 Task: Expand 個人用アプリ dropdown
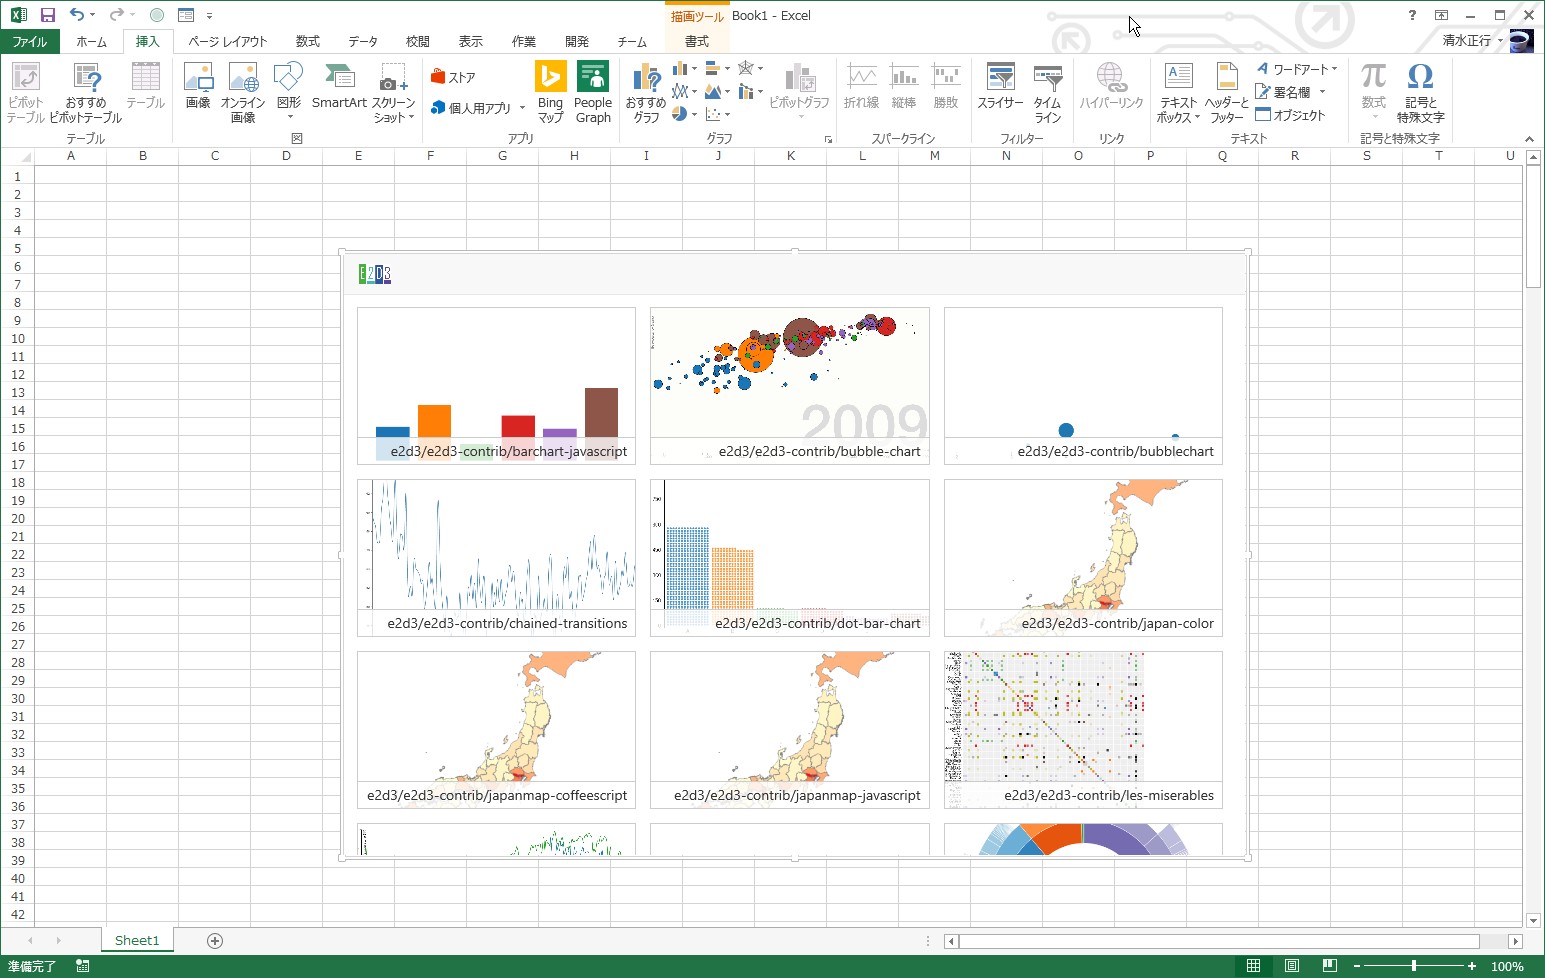tap(522, 108)
